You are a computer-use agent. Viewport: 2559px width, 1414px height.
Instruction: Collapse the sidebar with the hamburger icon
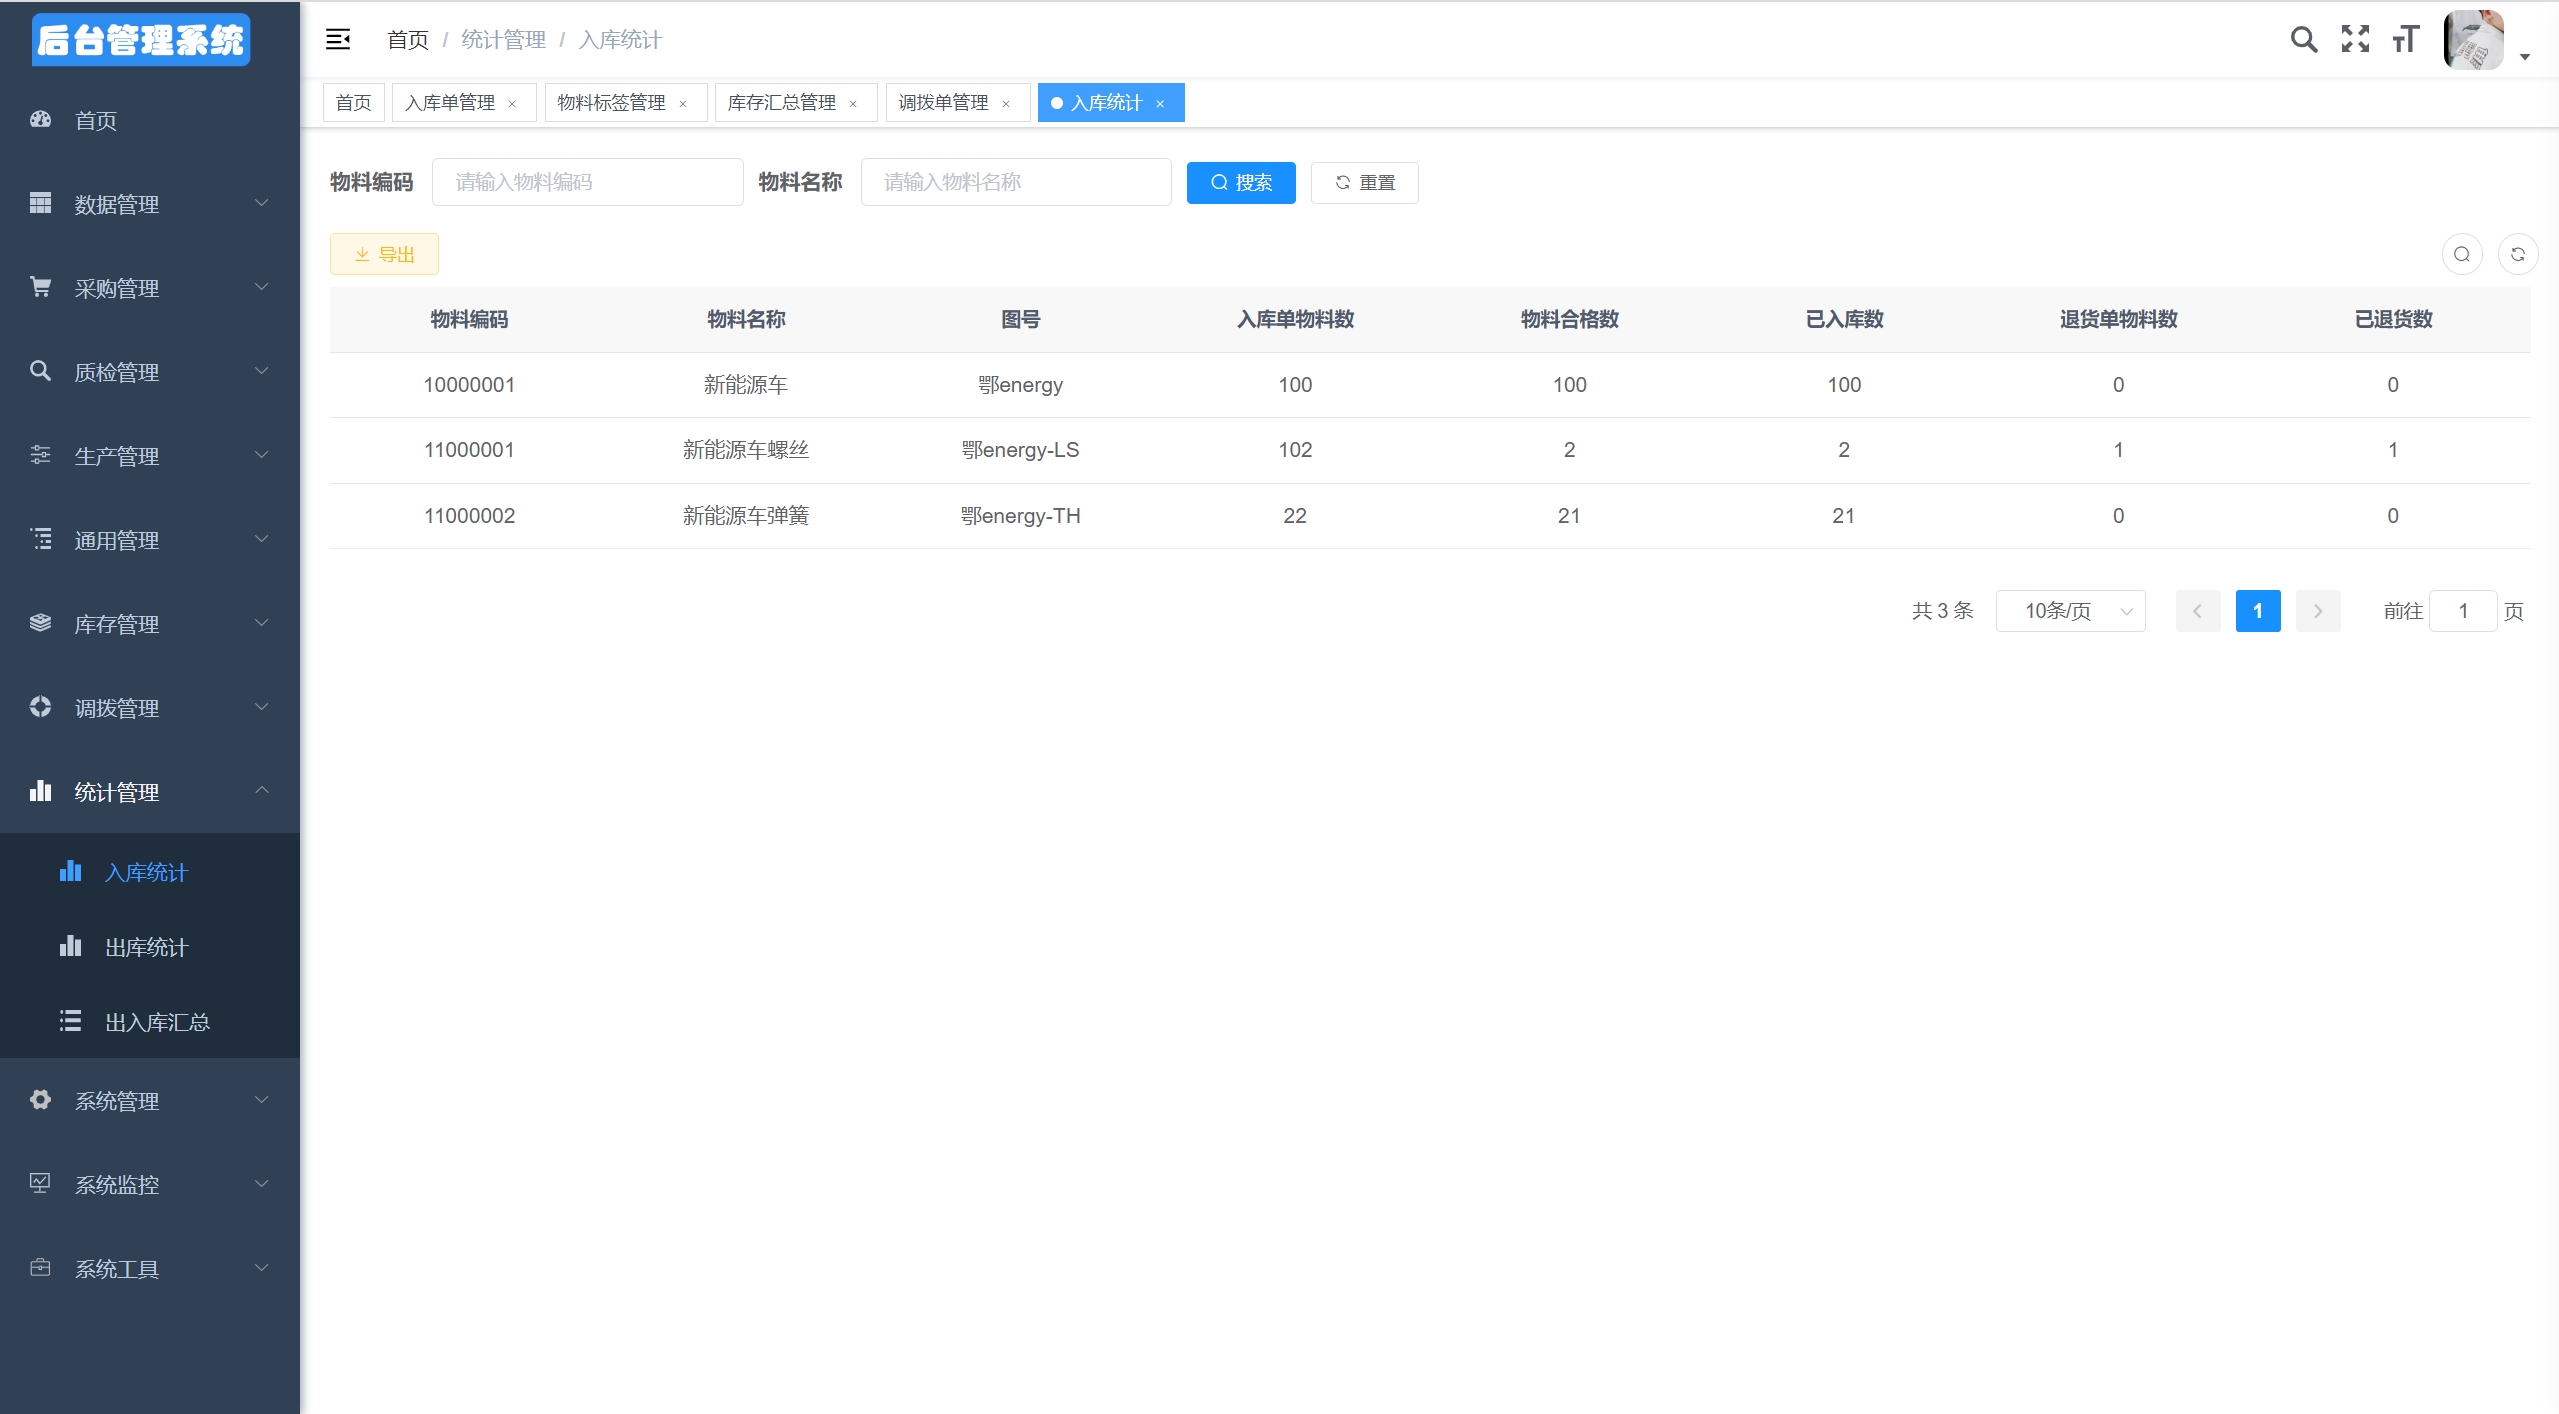pos(338,39)
